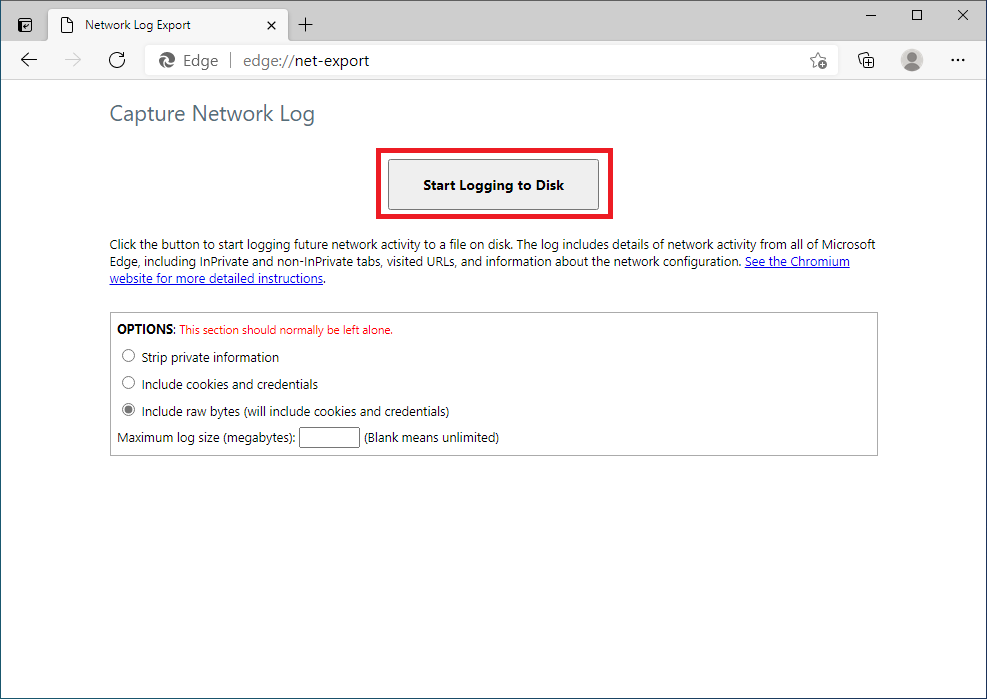Open Settings and more menu
Screen dimensions: 987x699
click(x=958, y=61)
